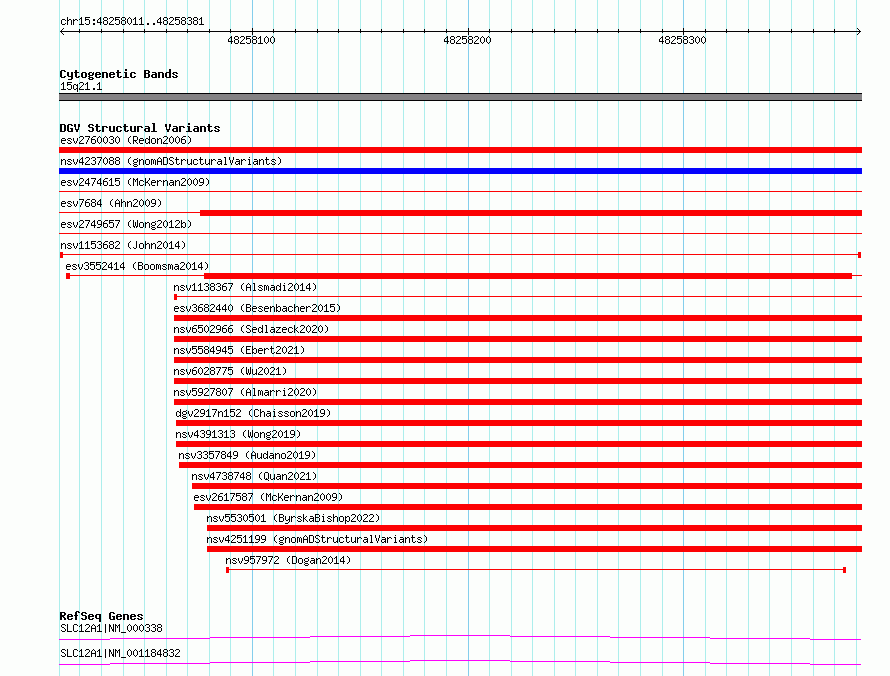Open variant esv3682440 (Besenbacher2015)

pos(257,308)
